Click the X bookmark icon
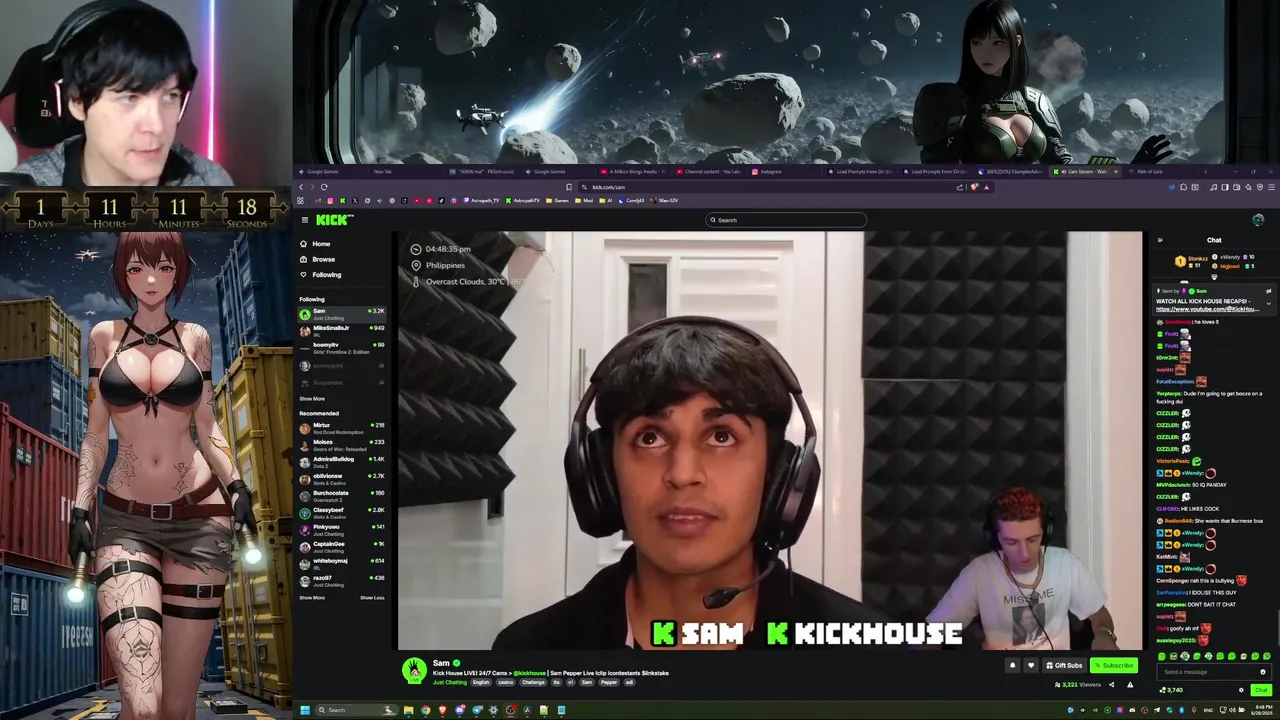 (354, 200)
